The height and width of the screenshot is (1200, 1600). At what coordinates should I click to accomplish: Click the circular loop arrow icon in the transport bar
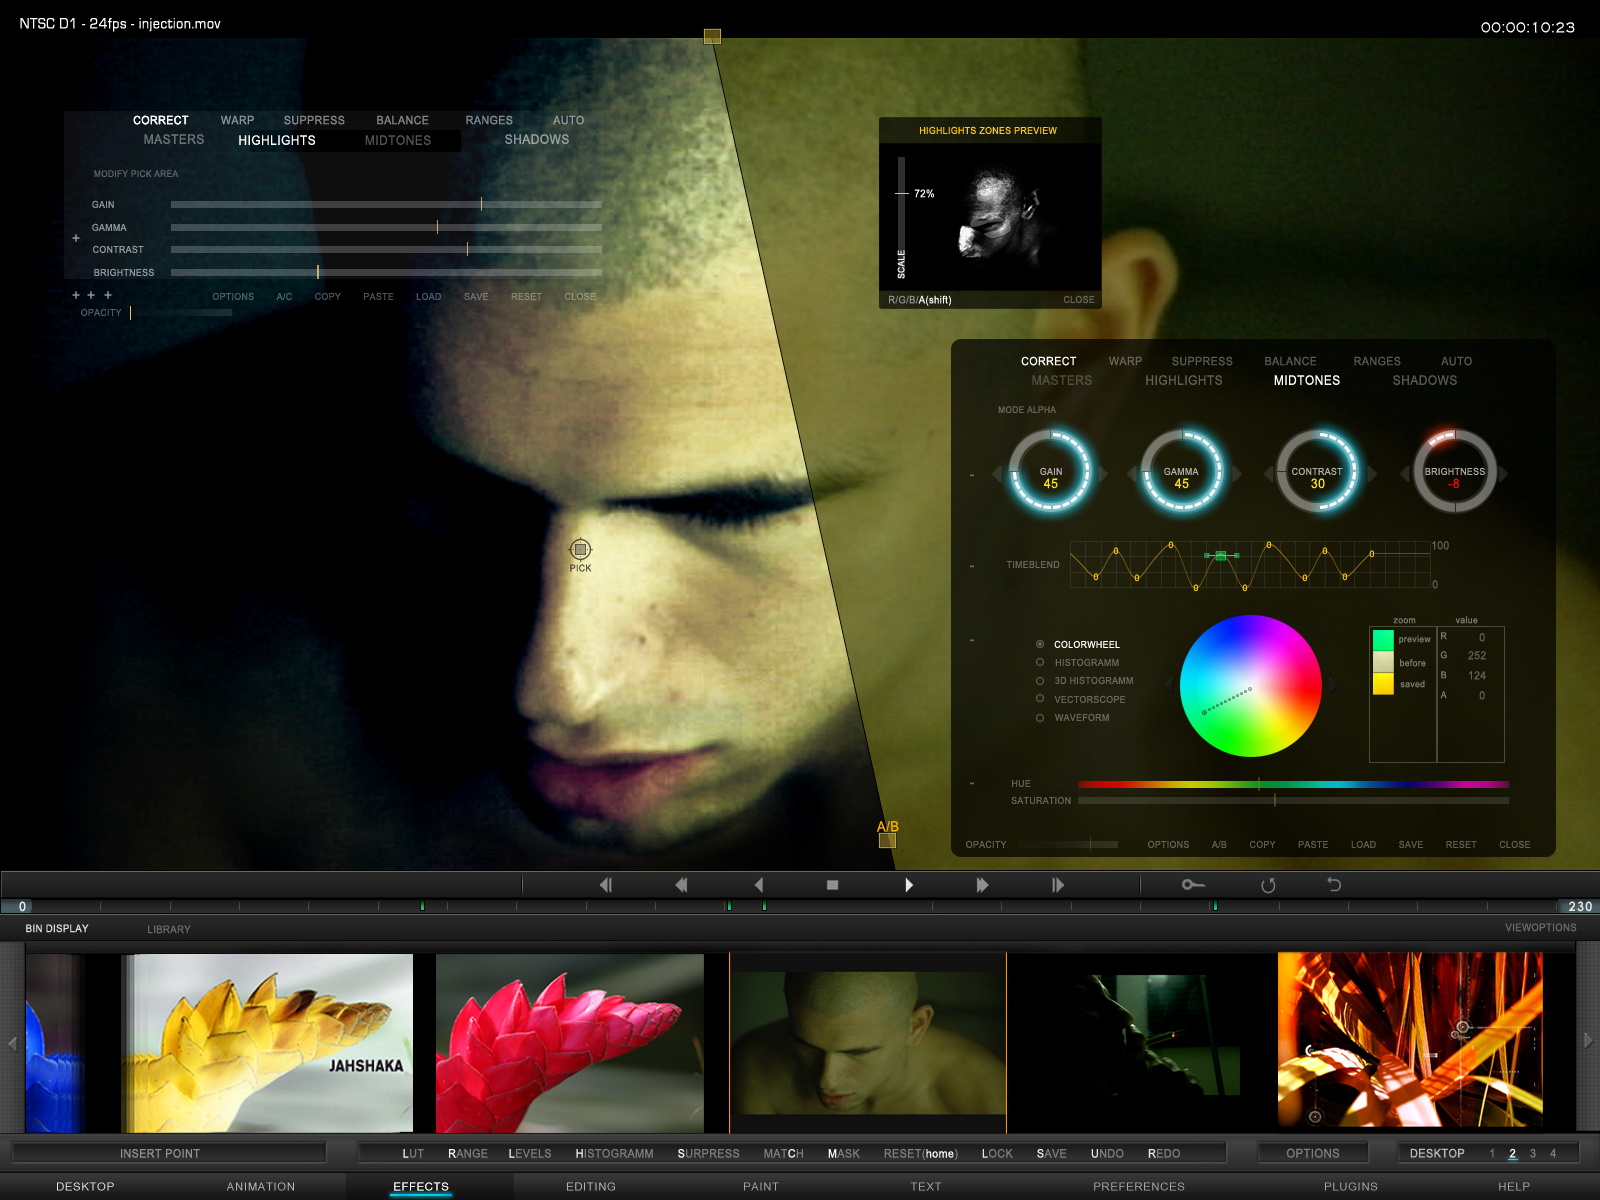1268,885
